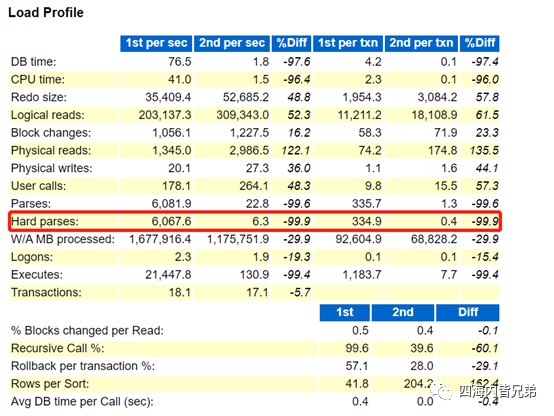Click the Executes per txn value 1,183.7

[x=362, y=275]
